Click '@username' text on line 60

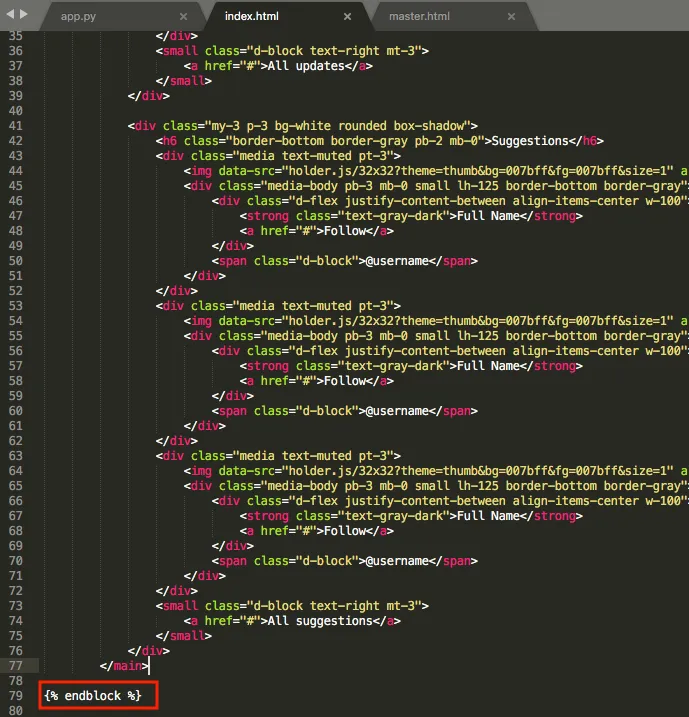point(397,411)
